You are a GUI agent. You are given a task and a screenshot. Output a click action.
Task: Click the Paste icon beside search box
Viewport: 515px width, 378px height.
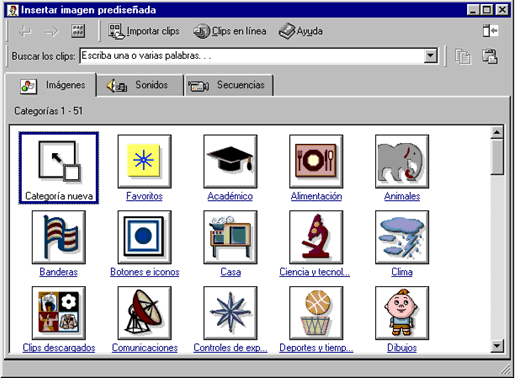490,56
